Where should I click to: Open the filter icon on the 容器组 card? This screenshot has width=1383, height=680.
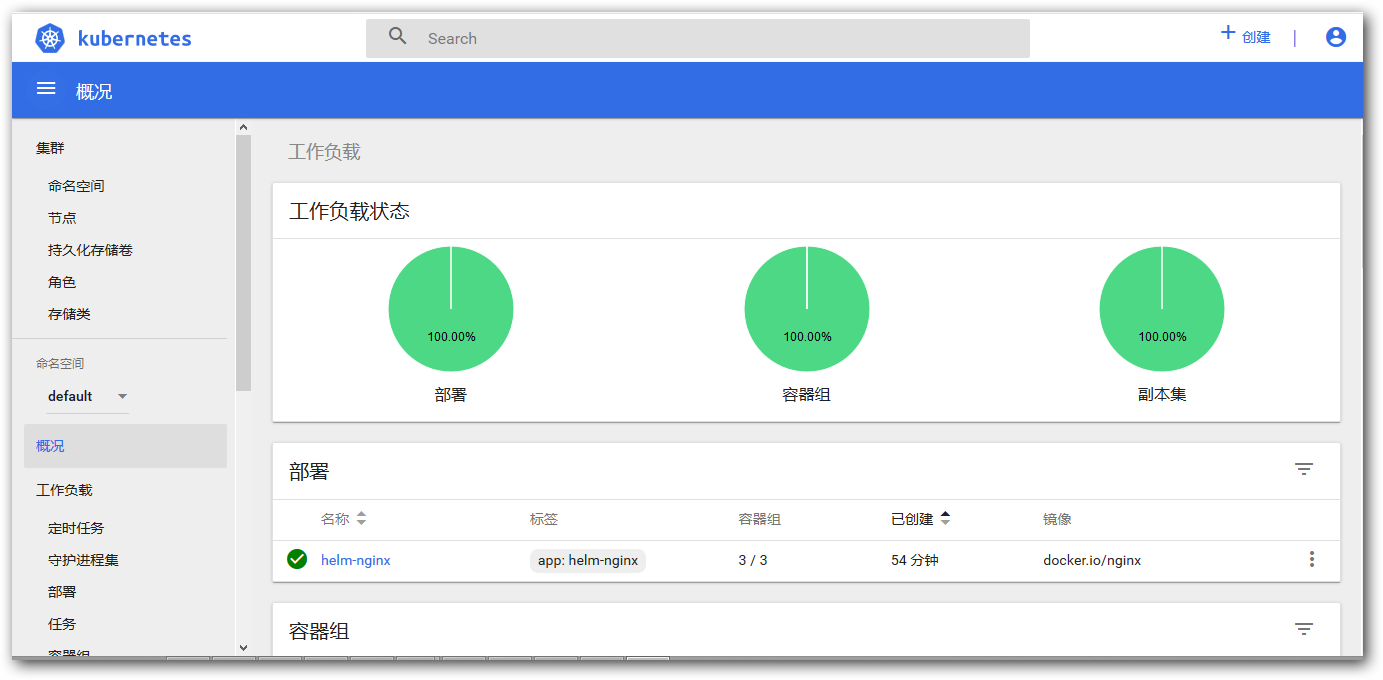pos(1303,628)
